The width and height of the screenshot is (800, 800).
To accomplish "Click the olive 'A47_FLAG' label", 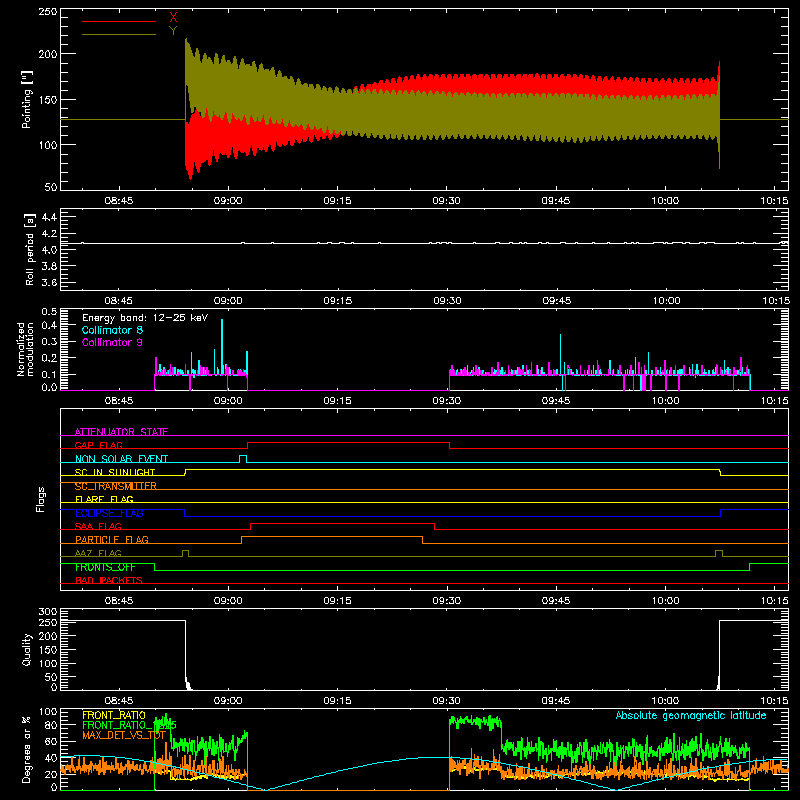I will [98, 553].
